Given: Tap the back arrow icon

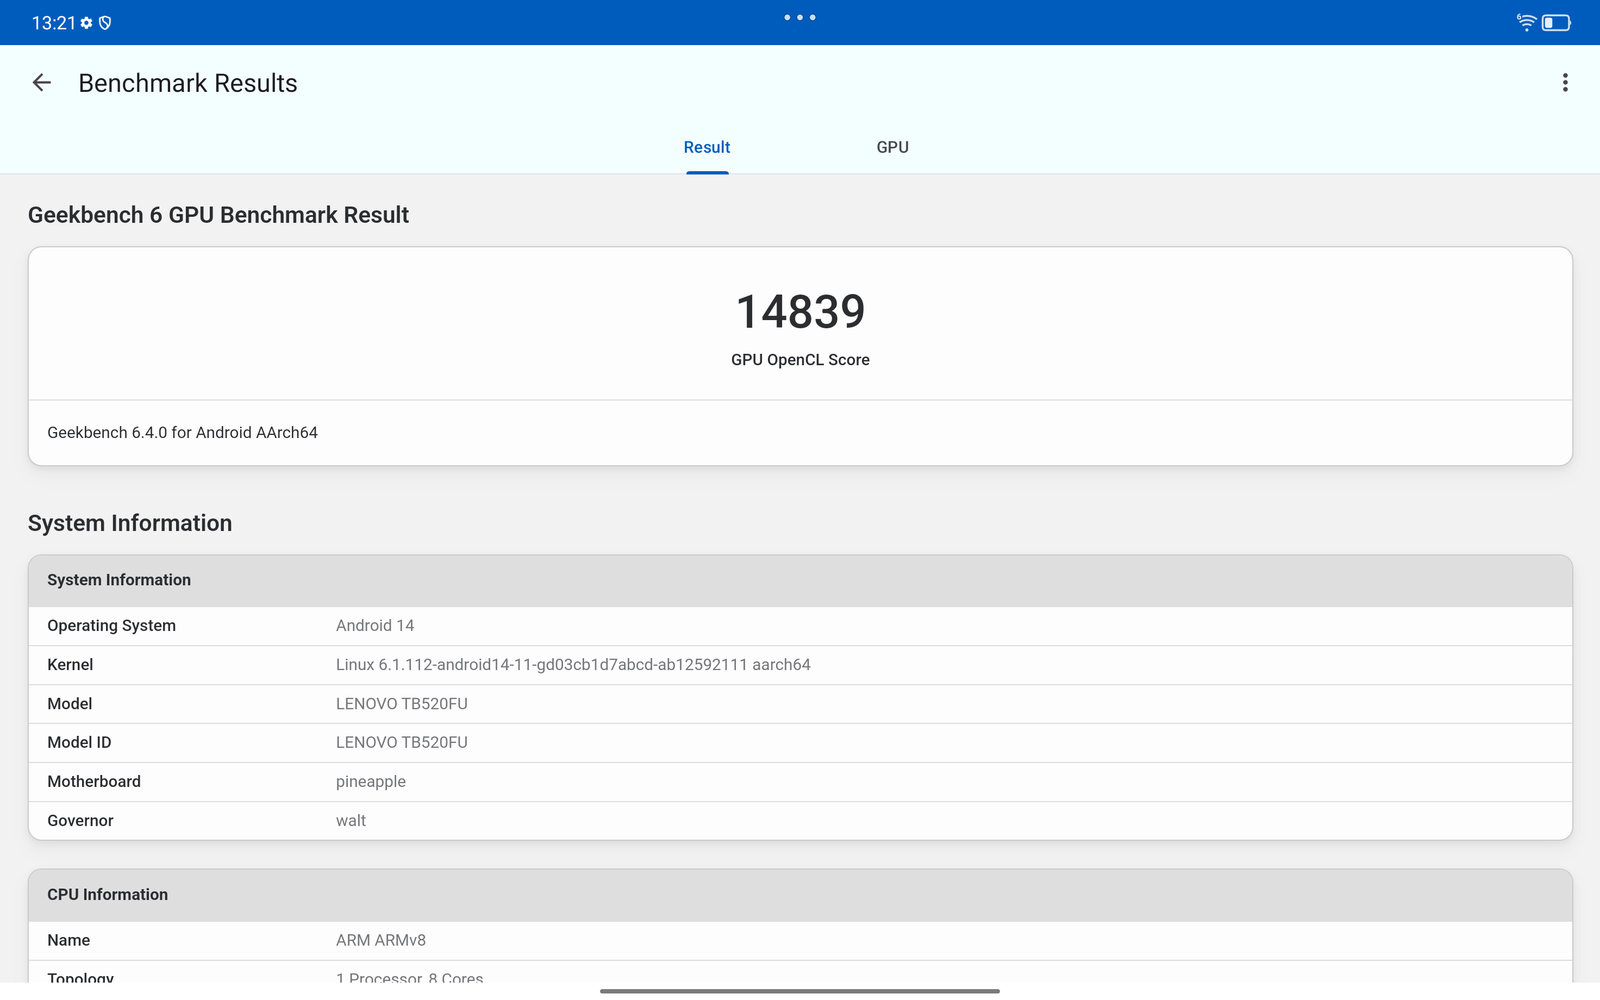Looking at the screenshot, I should [42, 83].
